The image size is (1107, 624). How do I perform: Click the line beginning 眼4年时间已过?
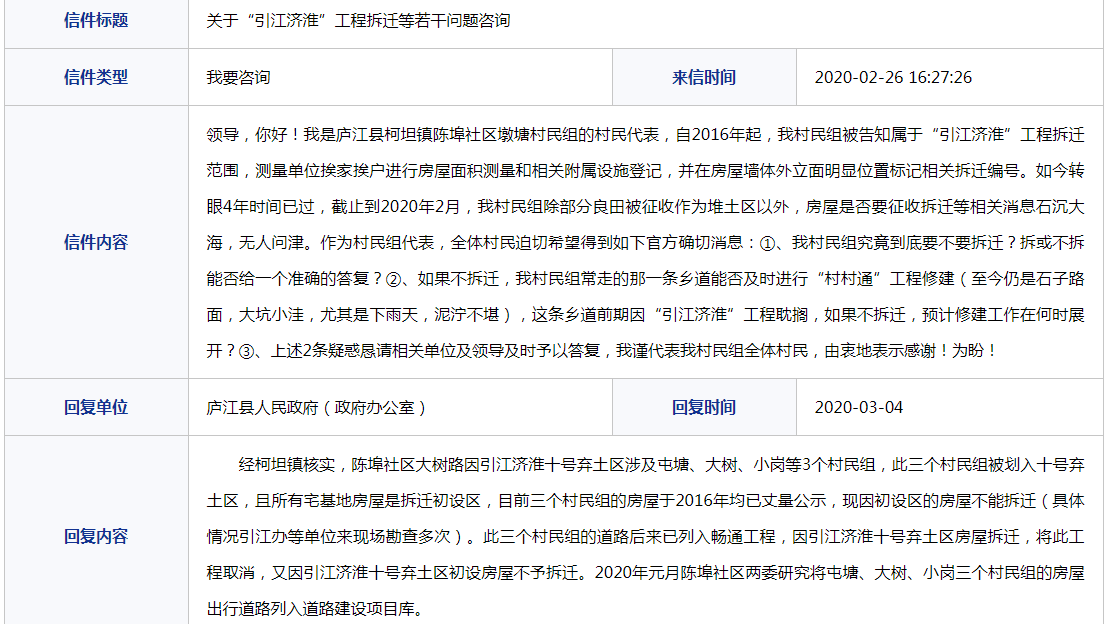(645, 206)
